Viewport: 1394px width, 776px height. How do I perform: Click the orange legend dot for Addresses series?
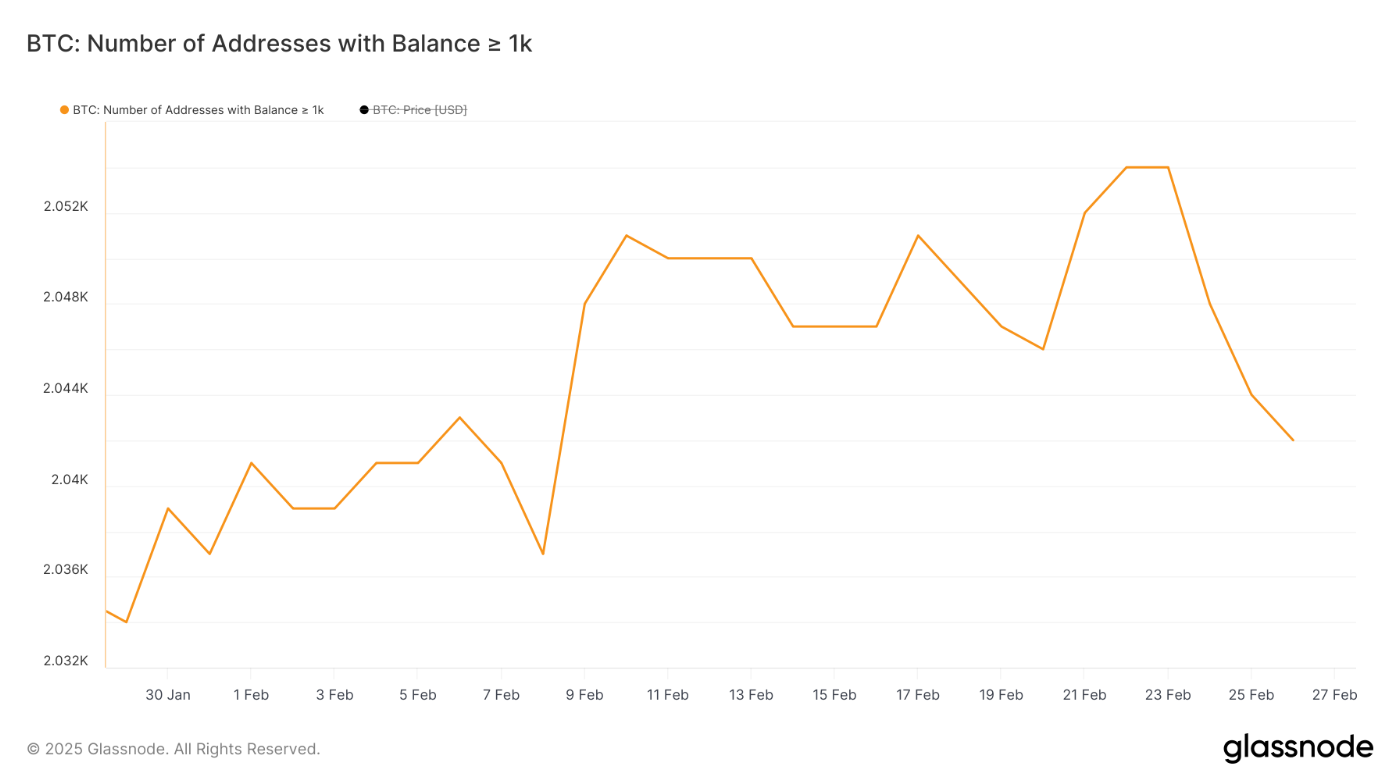[x=65, y=110]
